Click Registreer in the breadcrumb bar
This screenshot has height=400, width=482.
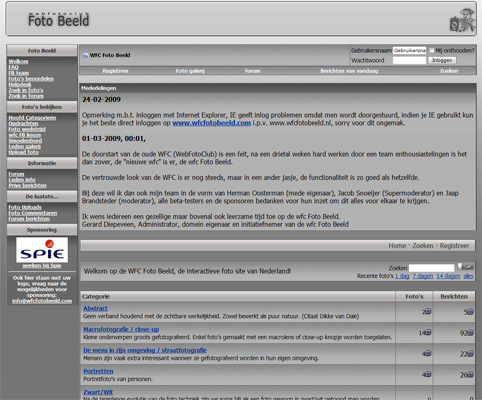point(454,246)
